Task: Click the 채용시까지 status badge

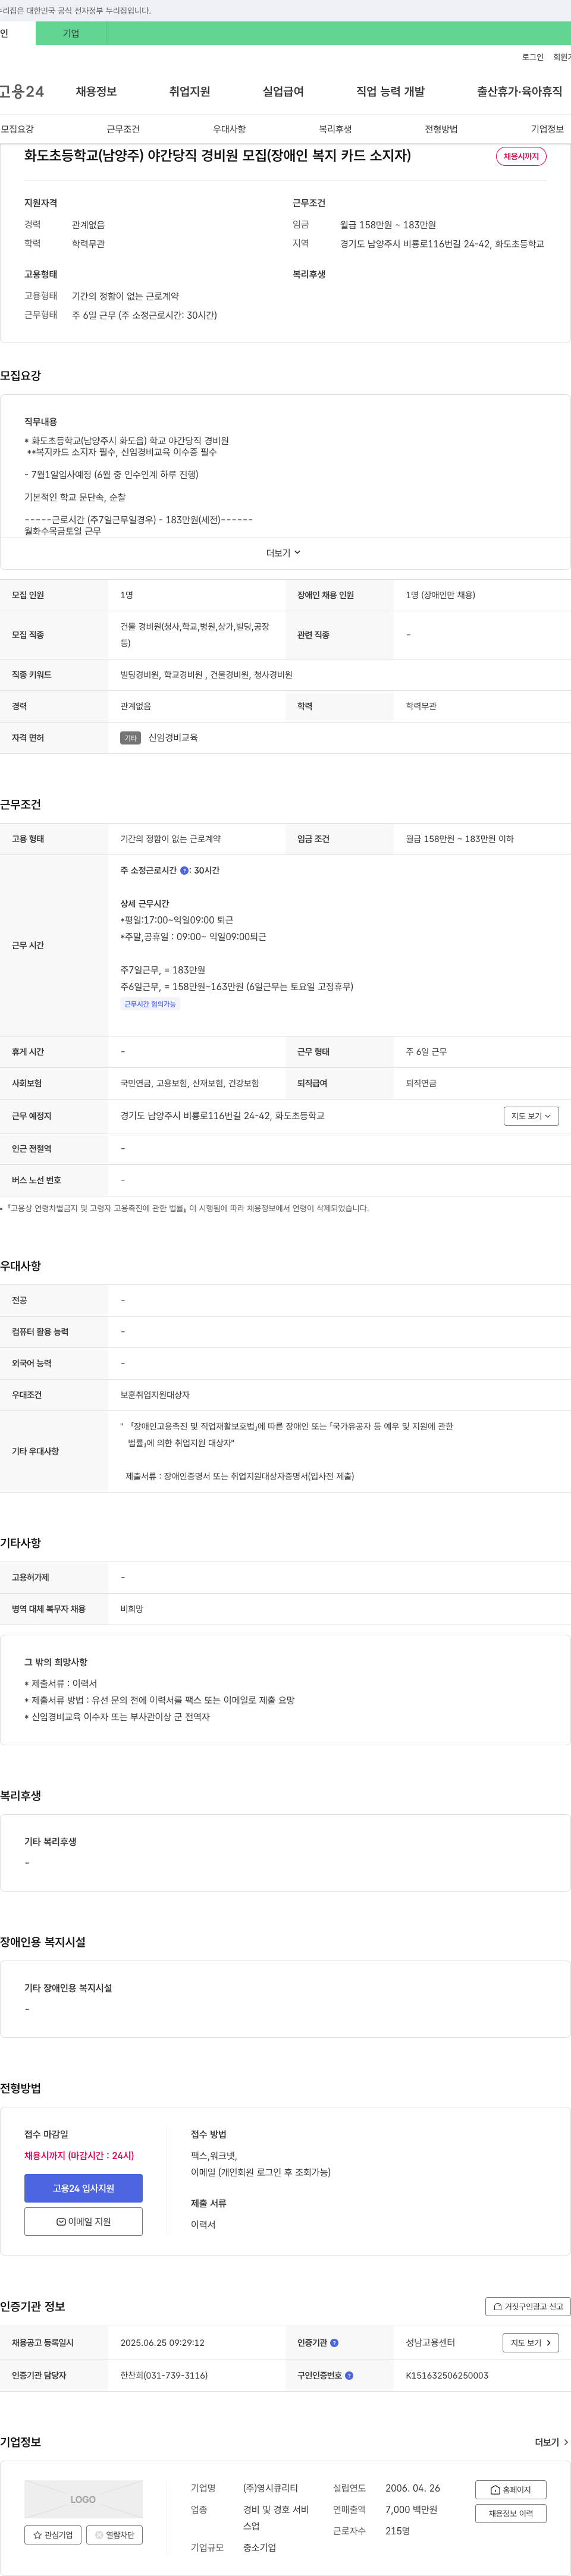Action: click(521, 156)
